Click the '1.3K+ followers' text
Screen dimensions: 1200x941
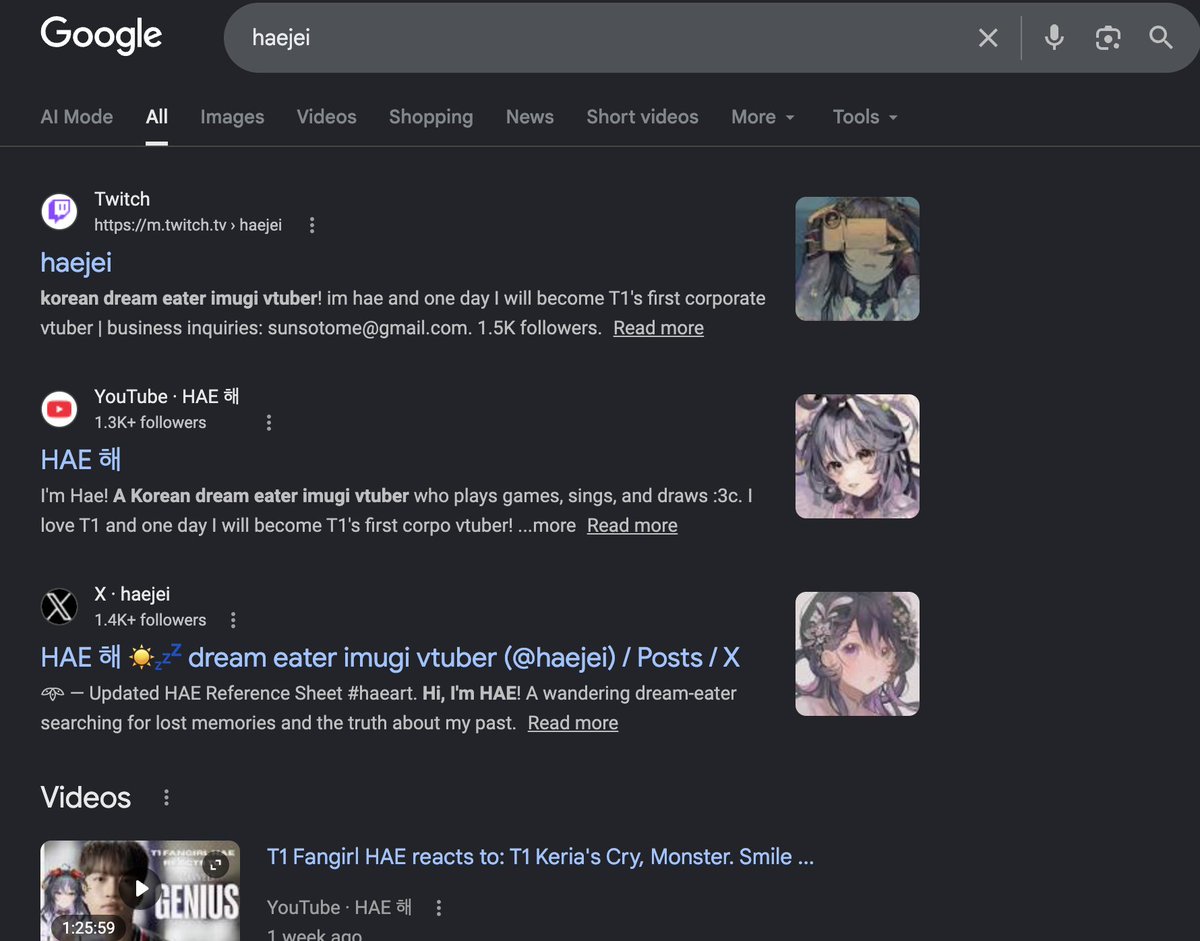(x=150, y=423)
